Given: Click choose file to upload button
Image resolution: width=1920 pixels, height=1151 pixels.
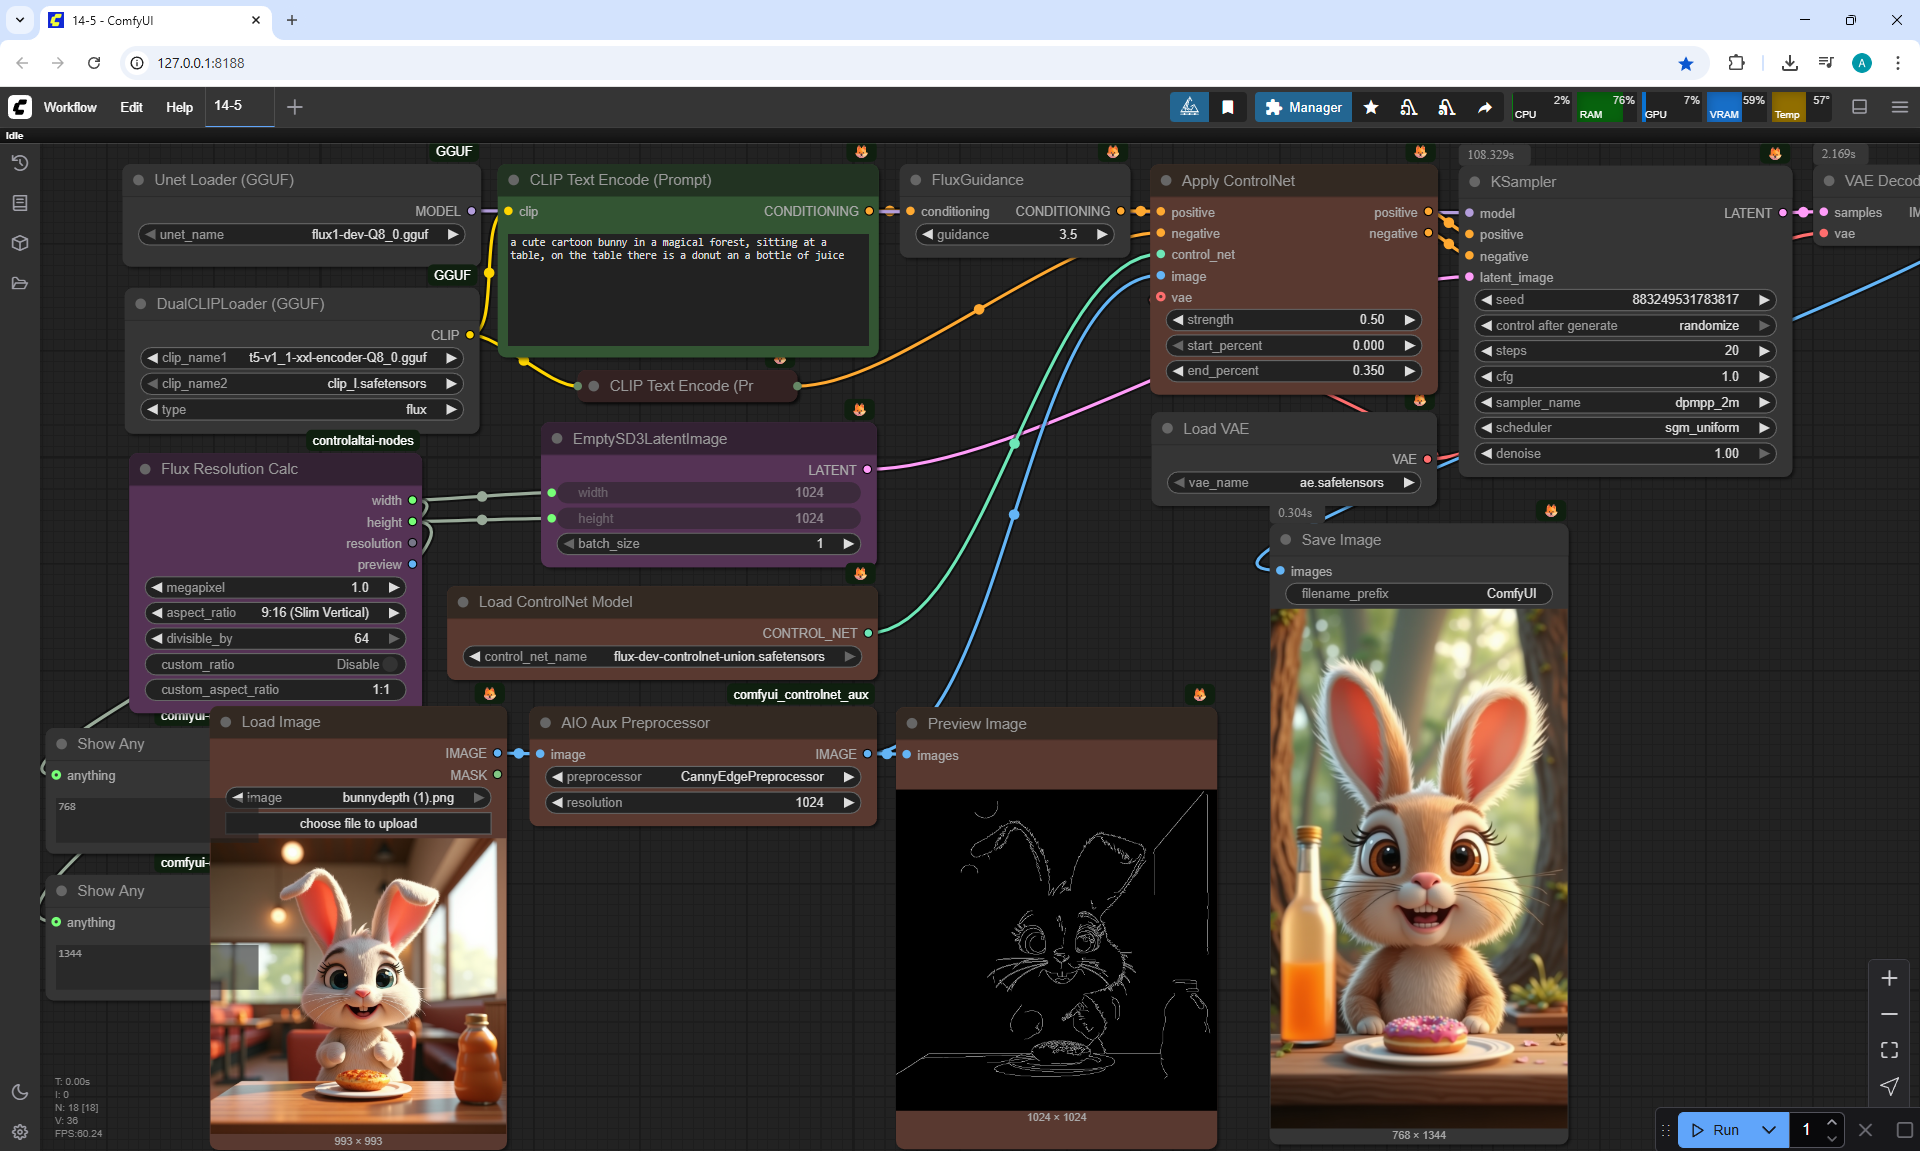Looking at the screenshot, I should coord(358,823).
